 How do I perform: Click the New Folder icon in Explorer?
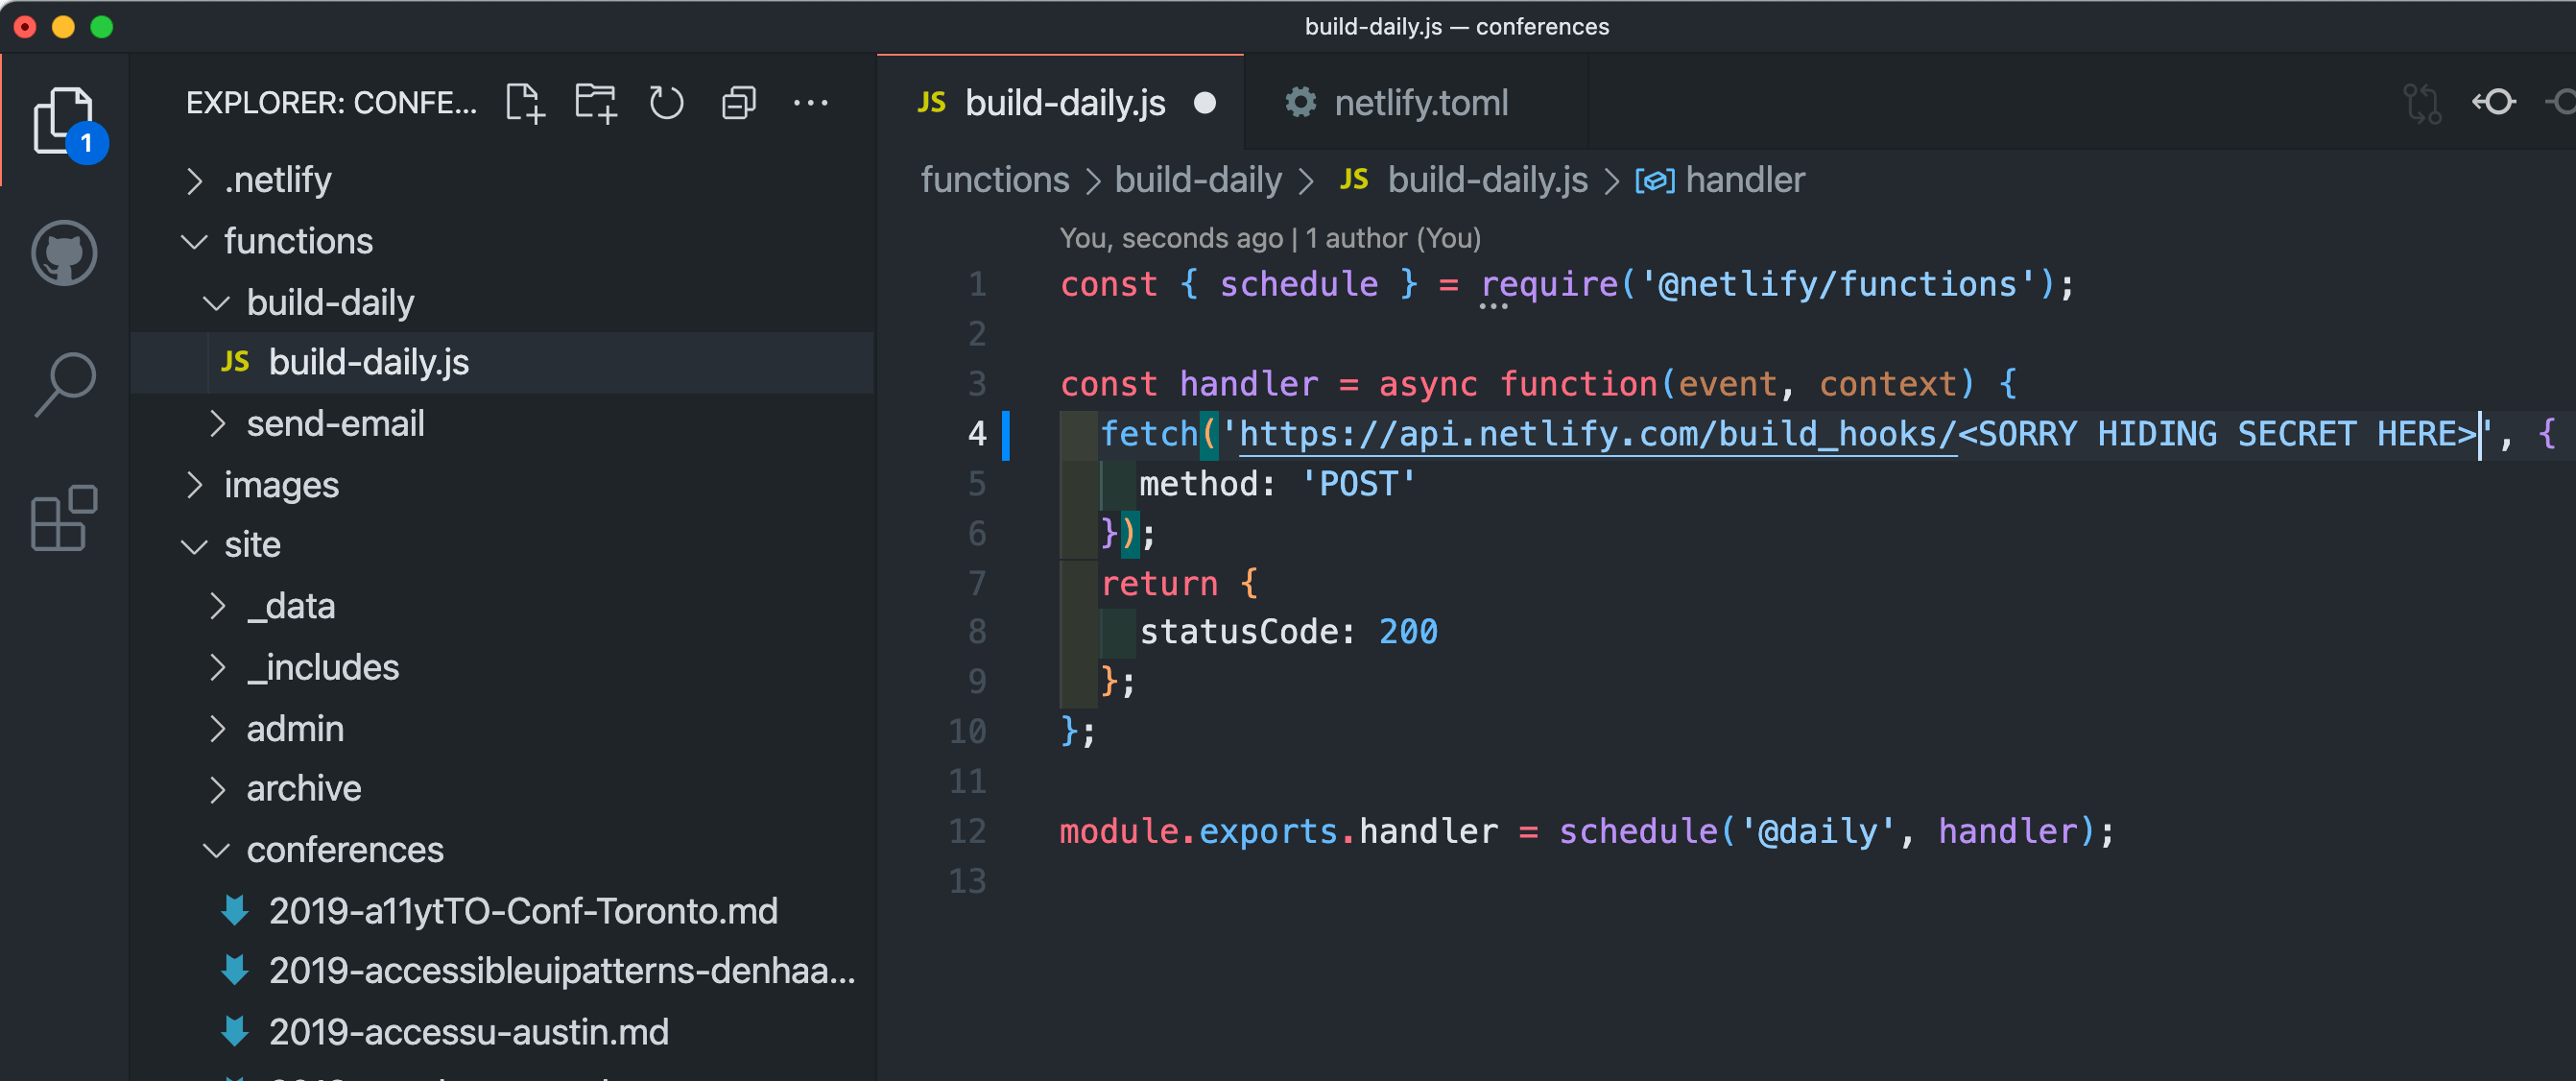tap(595, 103)
